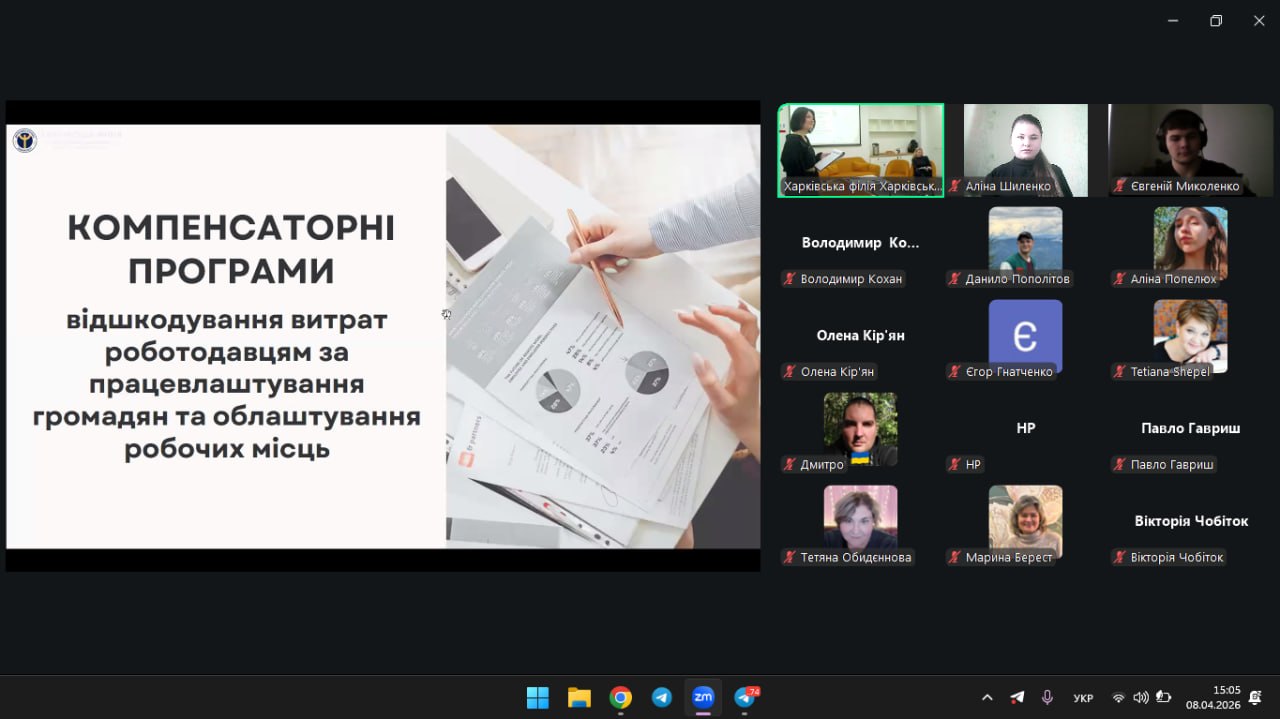This screenshot has height=719, width=1280.
Task: Select Tetiana Shepel's participant tile
Action: tap(1190, 336)
